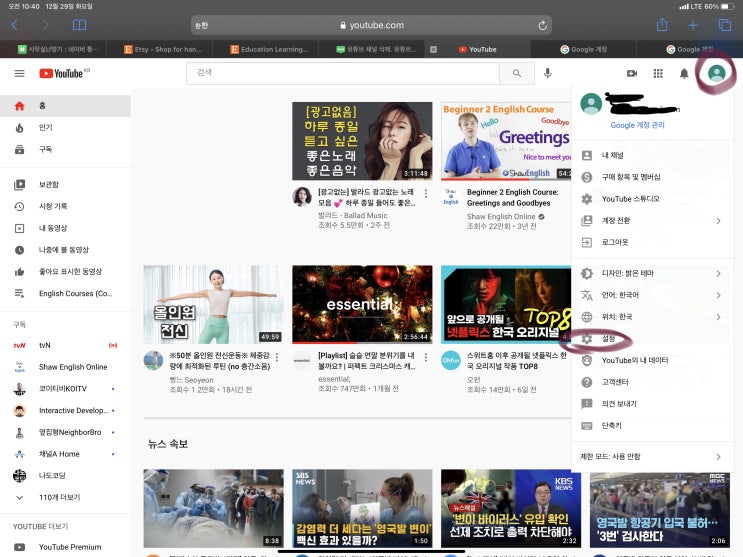The image size is (743, 557).
Task: Open the create video camera icon
Action: pos(632,73)
